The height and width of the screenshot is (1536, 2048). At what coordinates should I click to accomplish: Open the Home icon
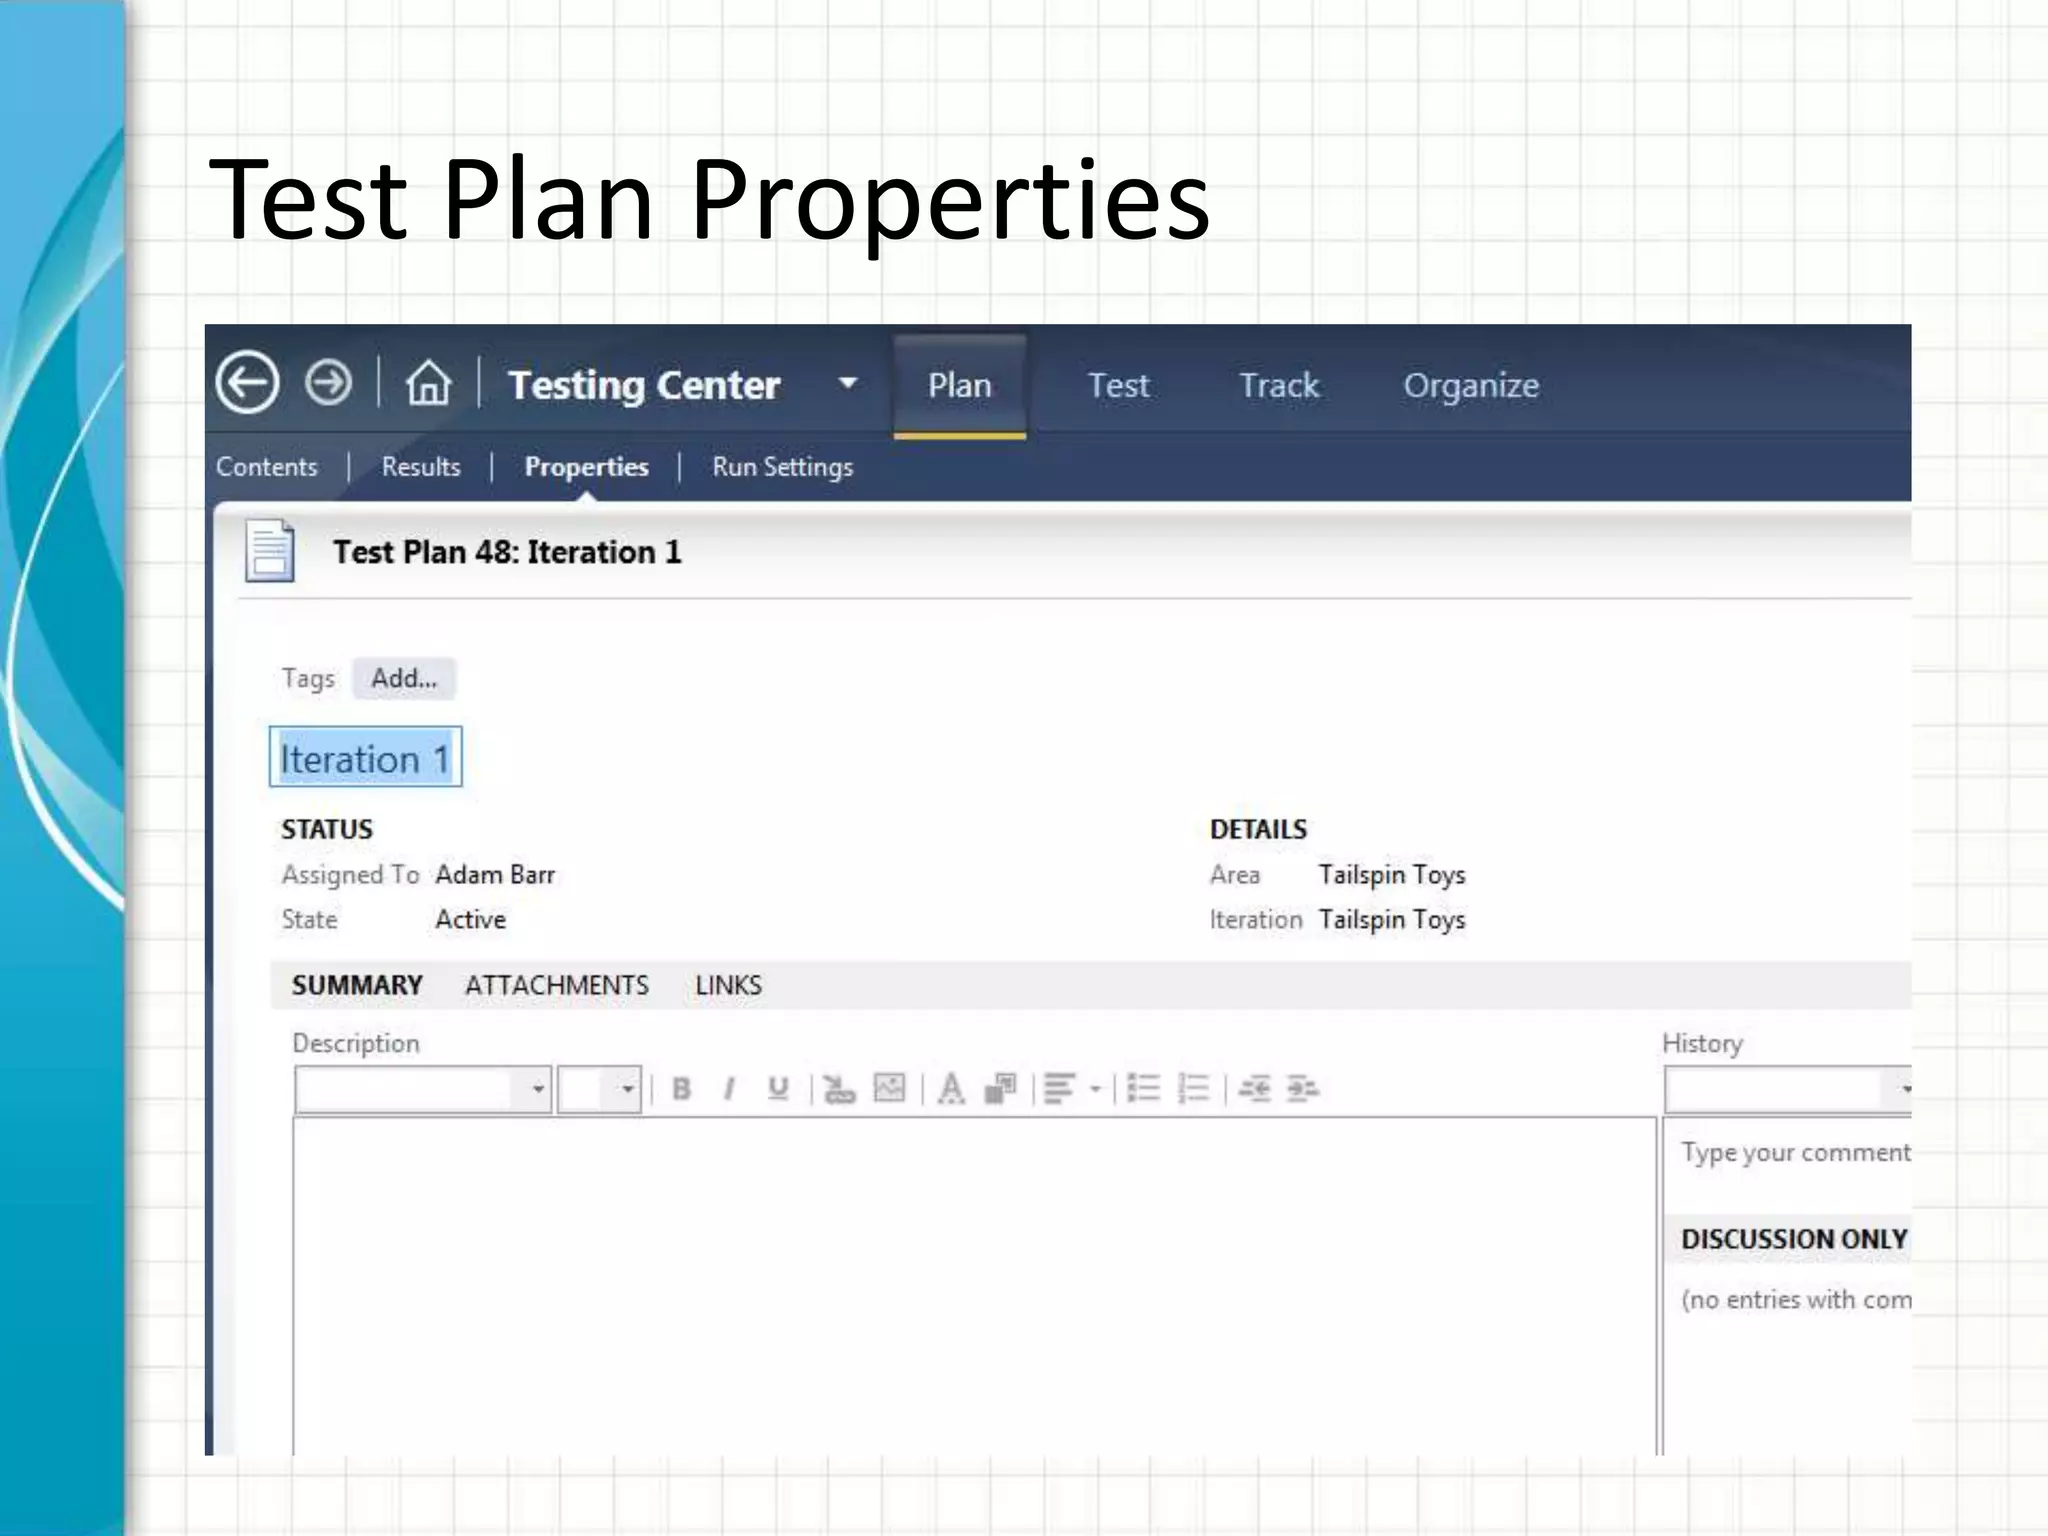[428, 383]
